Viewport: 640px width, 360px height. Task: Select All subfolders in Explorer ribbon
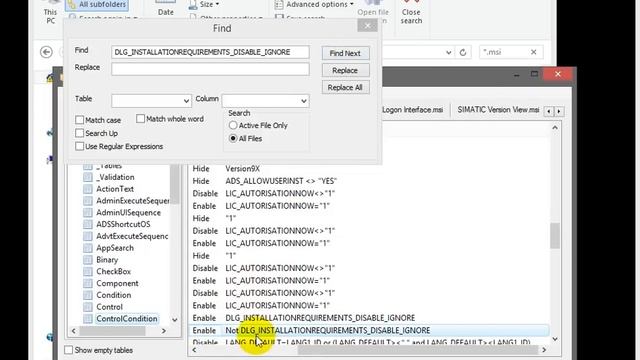click(x=97, y=4)
